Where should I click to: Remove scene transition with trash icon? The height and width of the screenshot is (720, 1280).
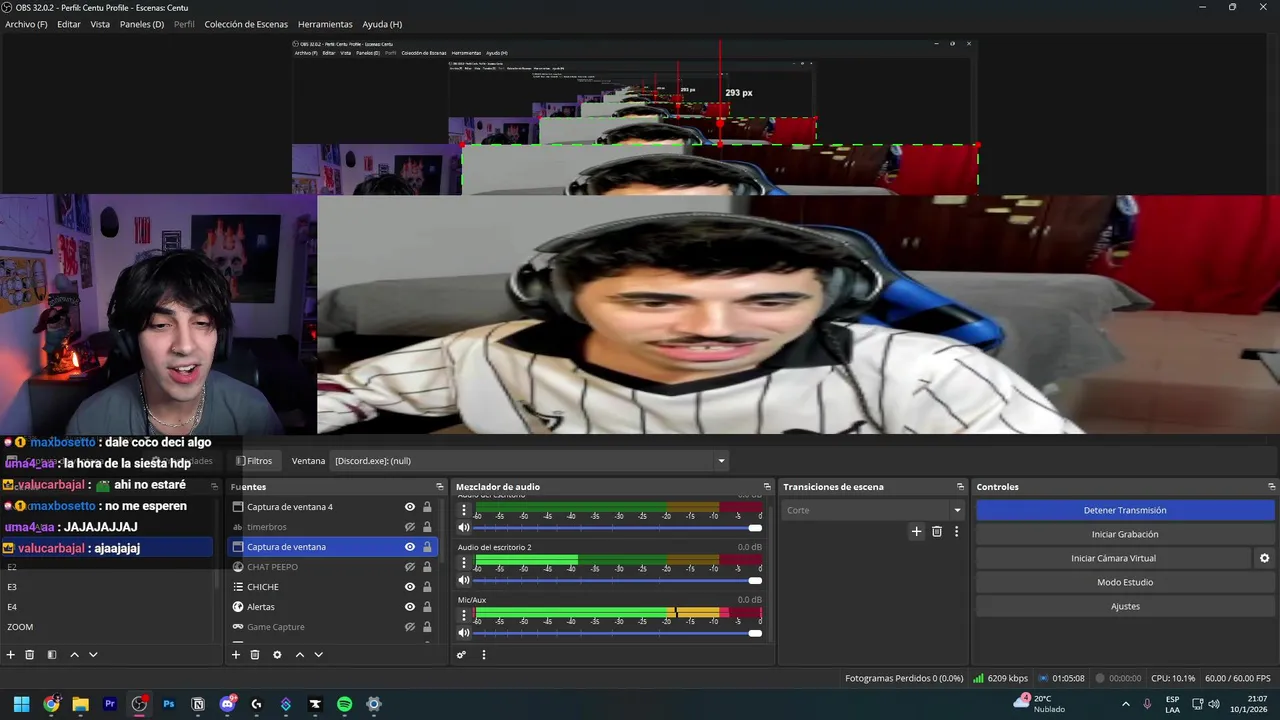pyautogui.click(x=937, y=532)
